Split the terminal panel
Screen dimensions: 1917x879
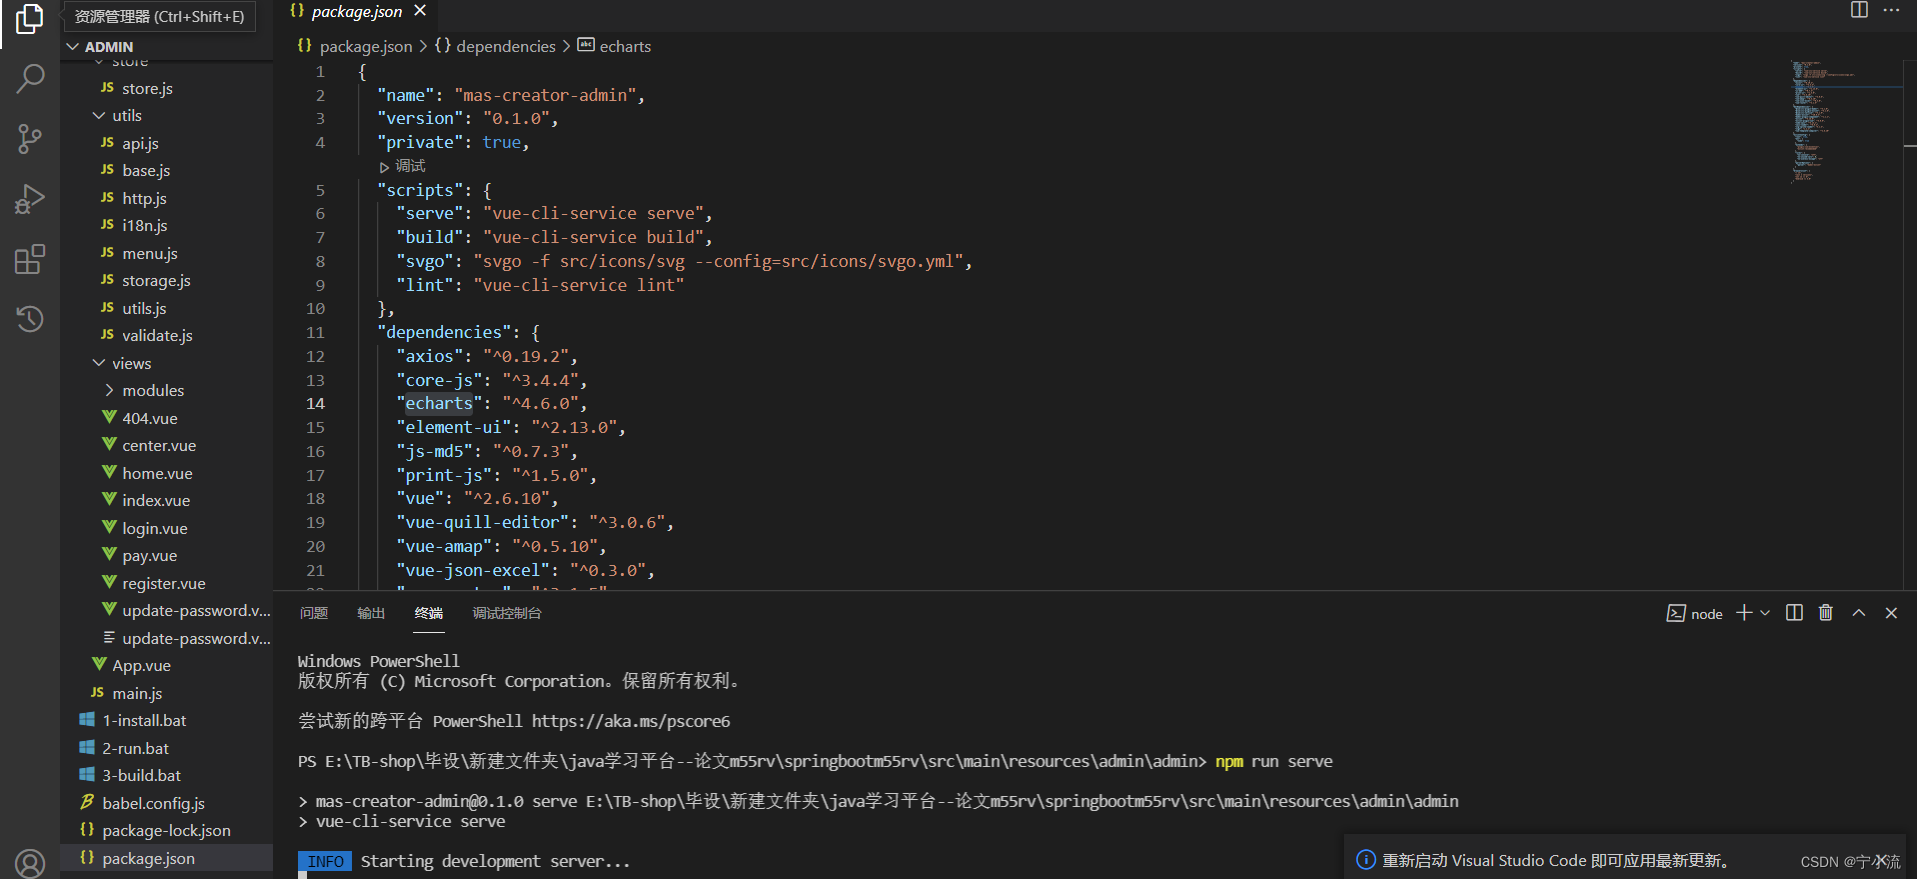click(1794, 613)
